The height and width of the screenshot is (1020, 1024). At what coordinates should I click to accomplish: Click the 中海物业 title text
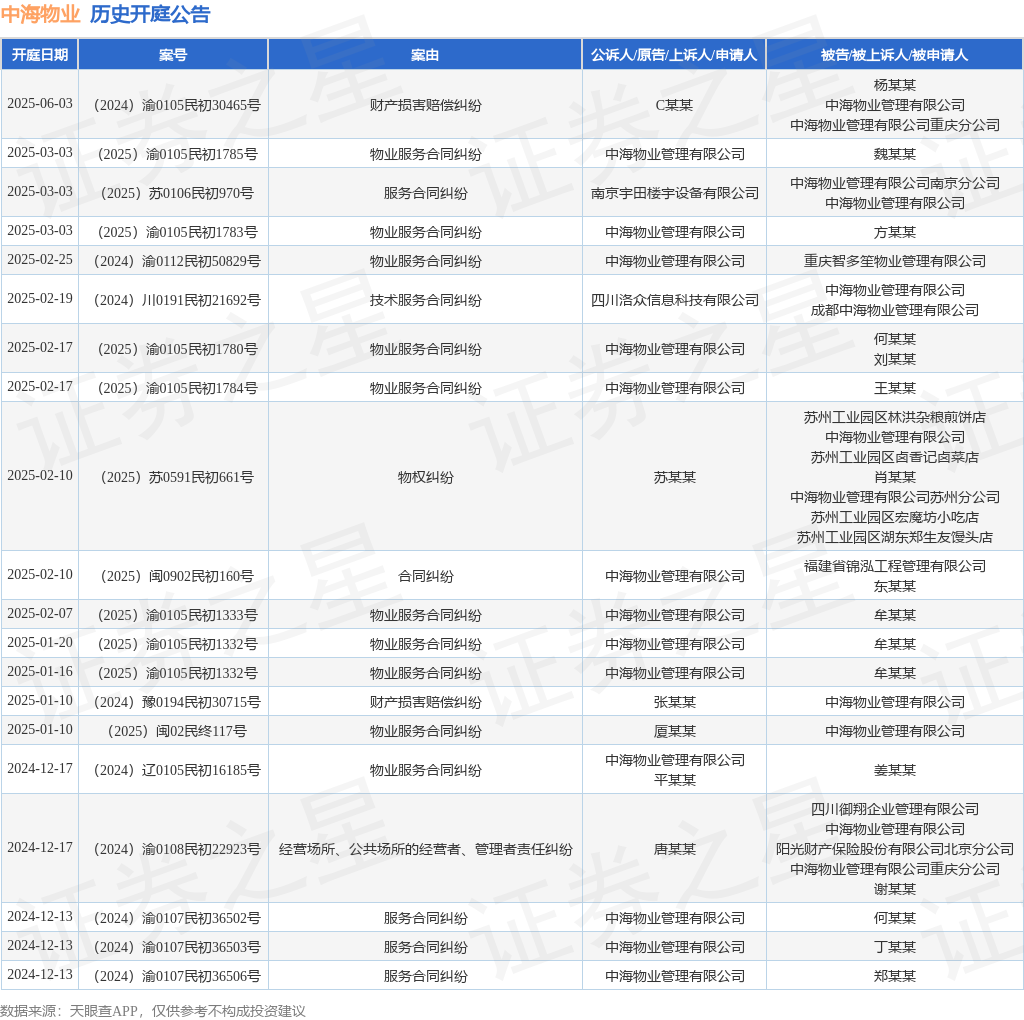[x=40, y=14]
